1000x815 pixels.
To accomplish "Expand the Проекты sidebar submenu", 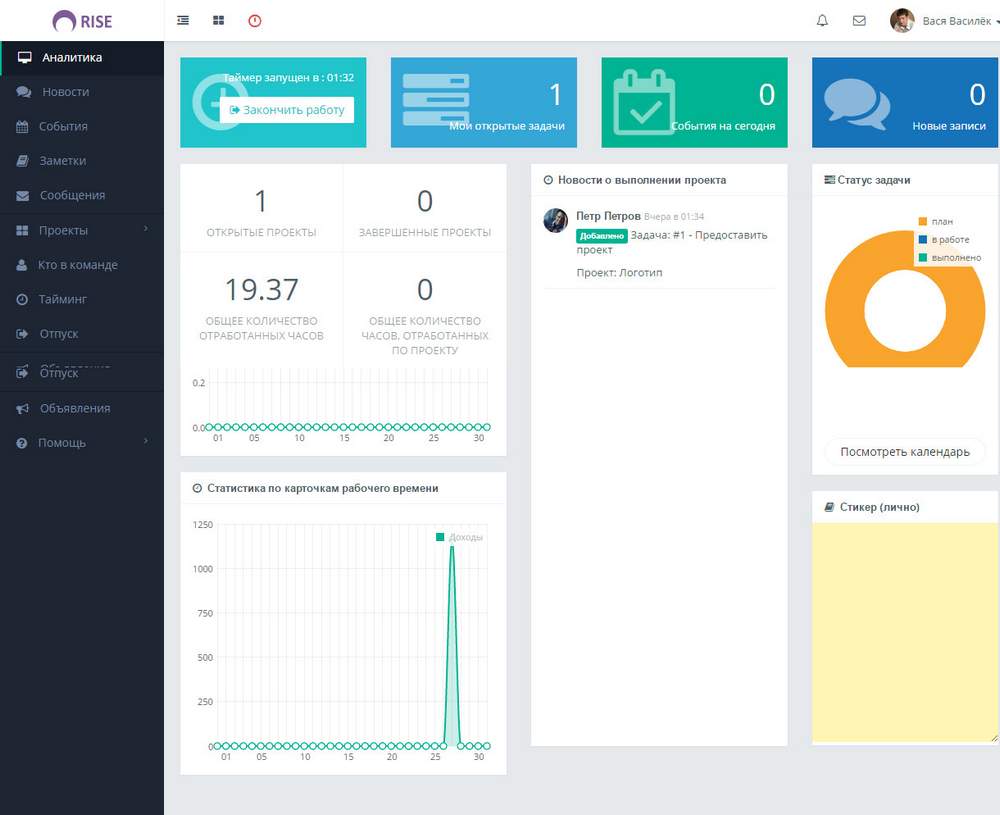I will 82,230.
